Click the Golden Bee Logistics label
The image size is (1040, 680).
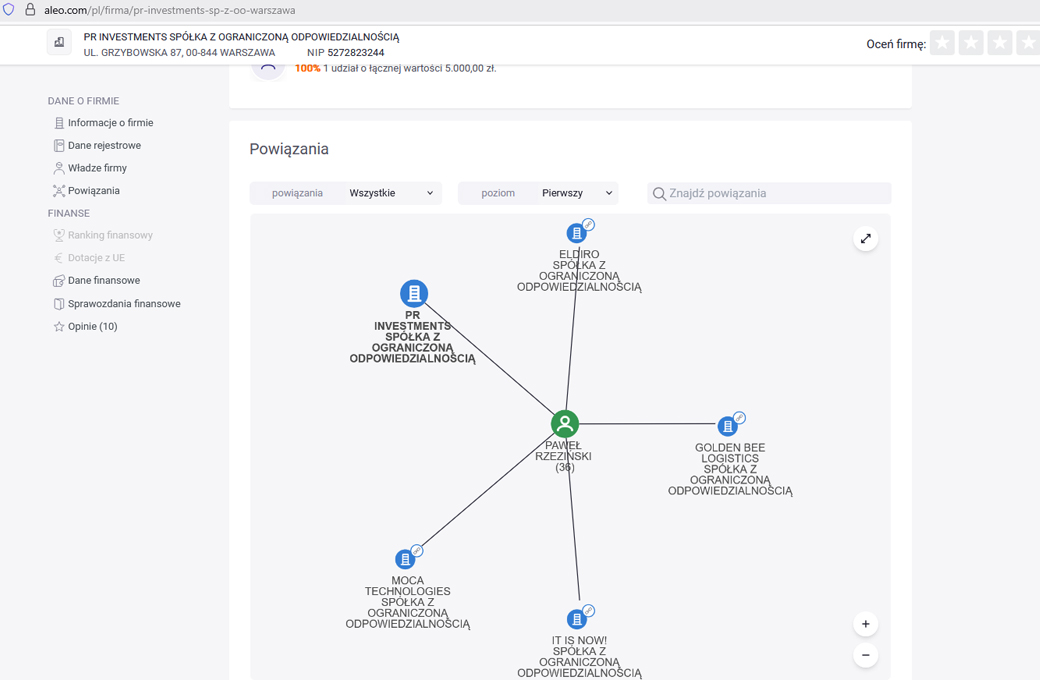click(x=730, y=469)
